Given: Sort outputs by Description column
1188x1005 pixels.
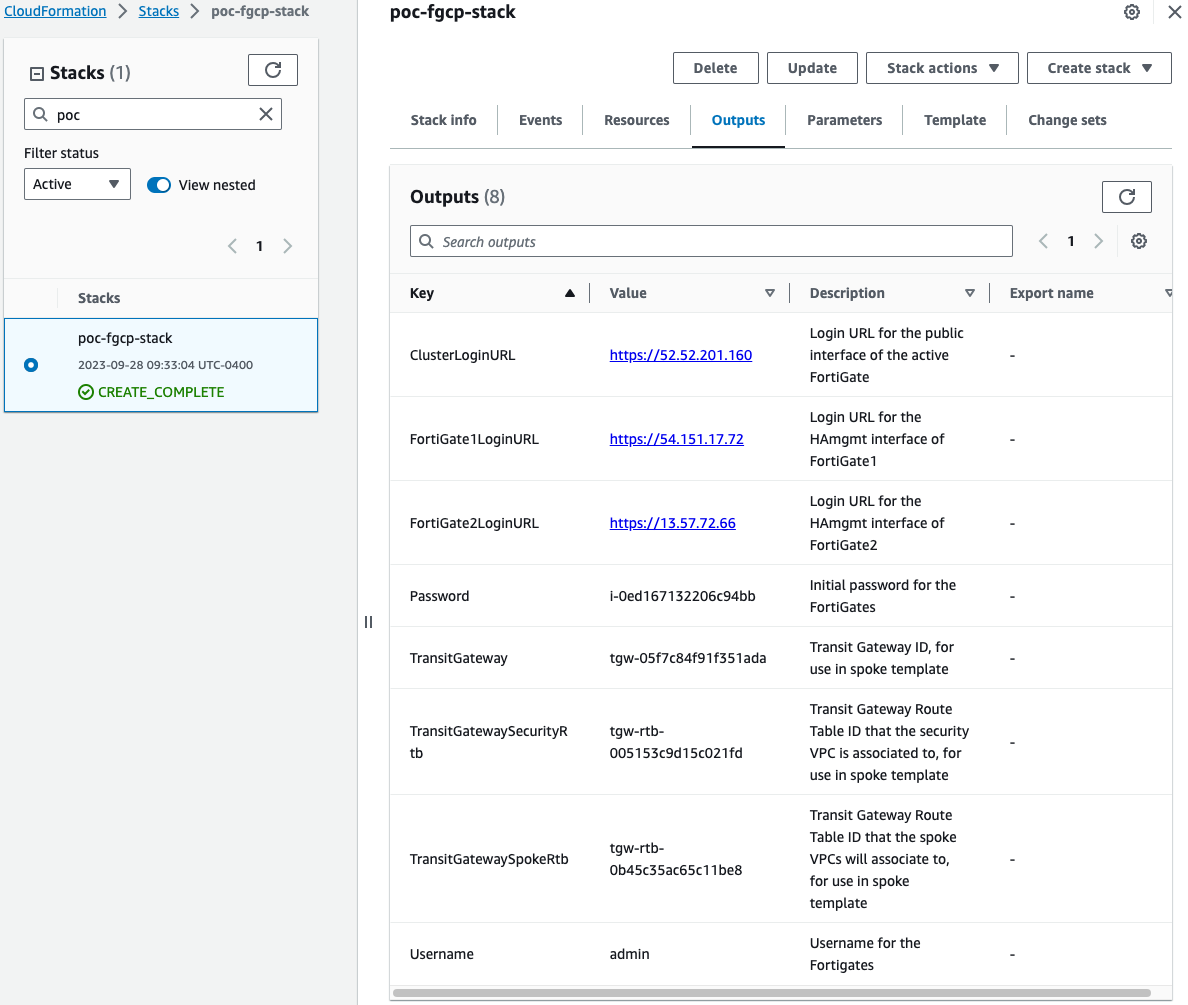Looking at the screenshot, I should [x=970, y=293].
